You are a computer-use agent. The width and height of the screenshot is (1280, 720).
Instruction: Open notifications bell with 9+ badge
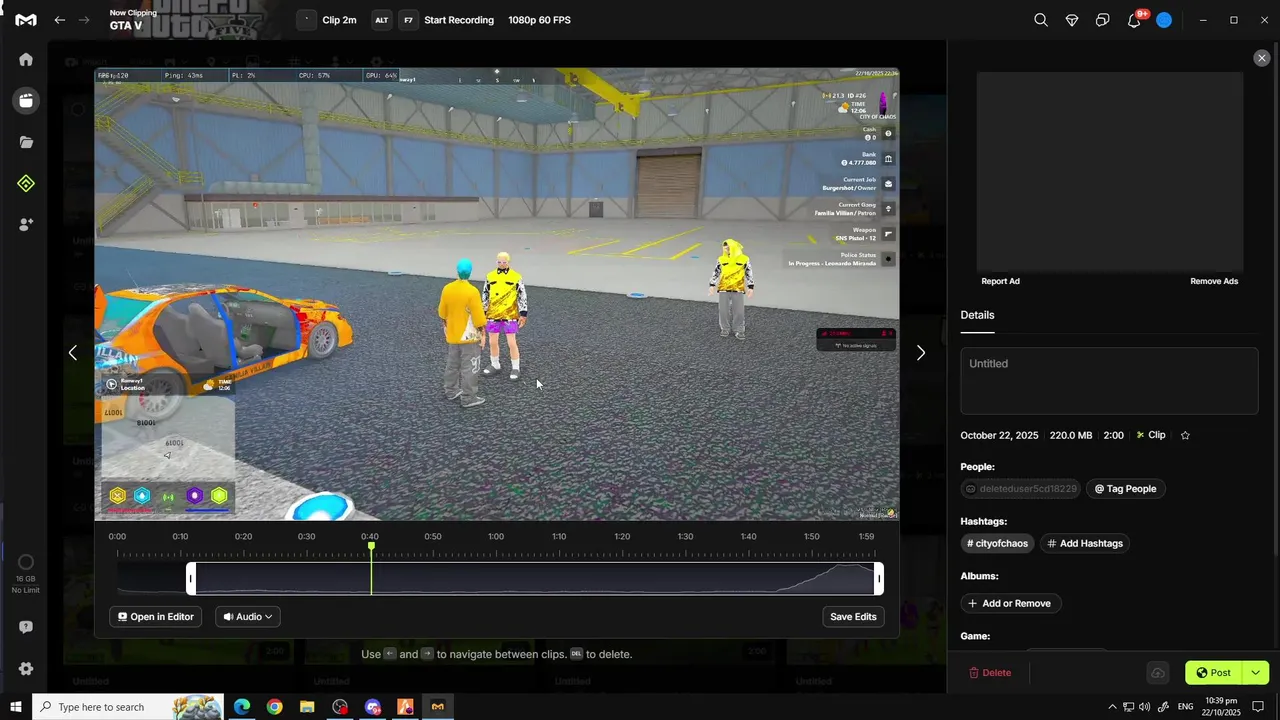pyautogui.click(x=1134, y=20)
